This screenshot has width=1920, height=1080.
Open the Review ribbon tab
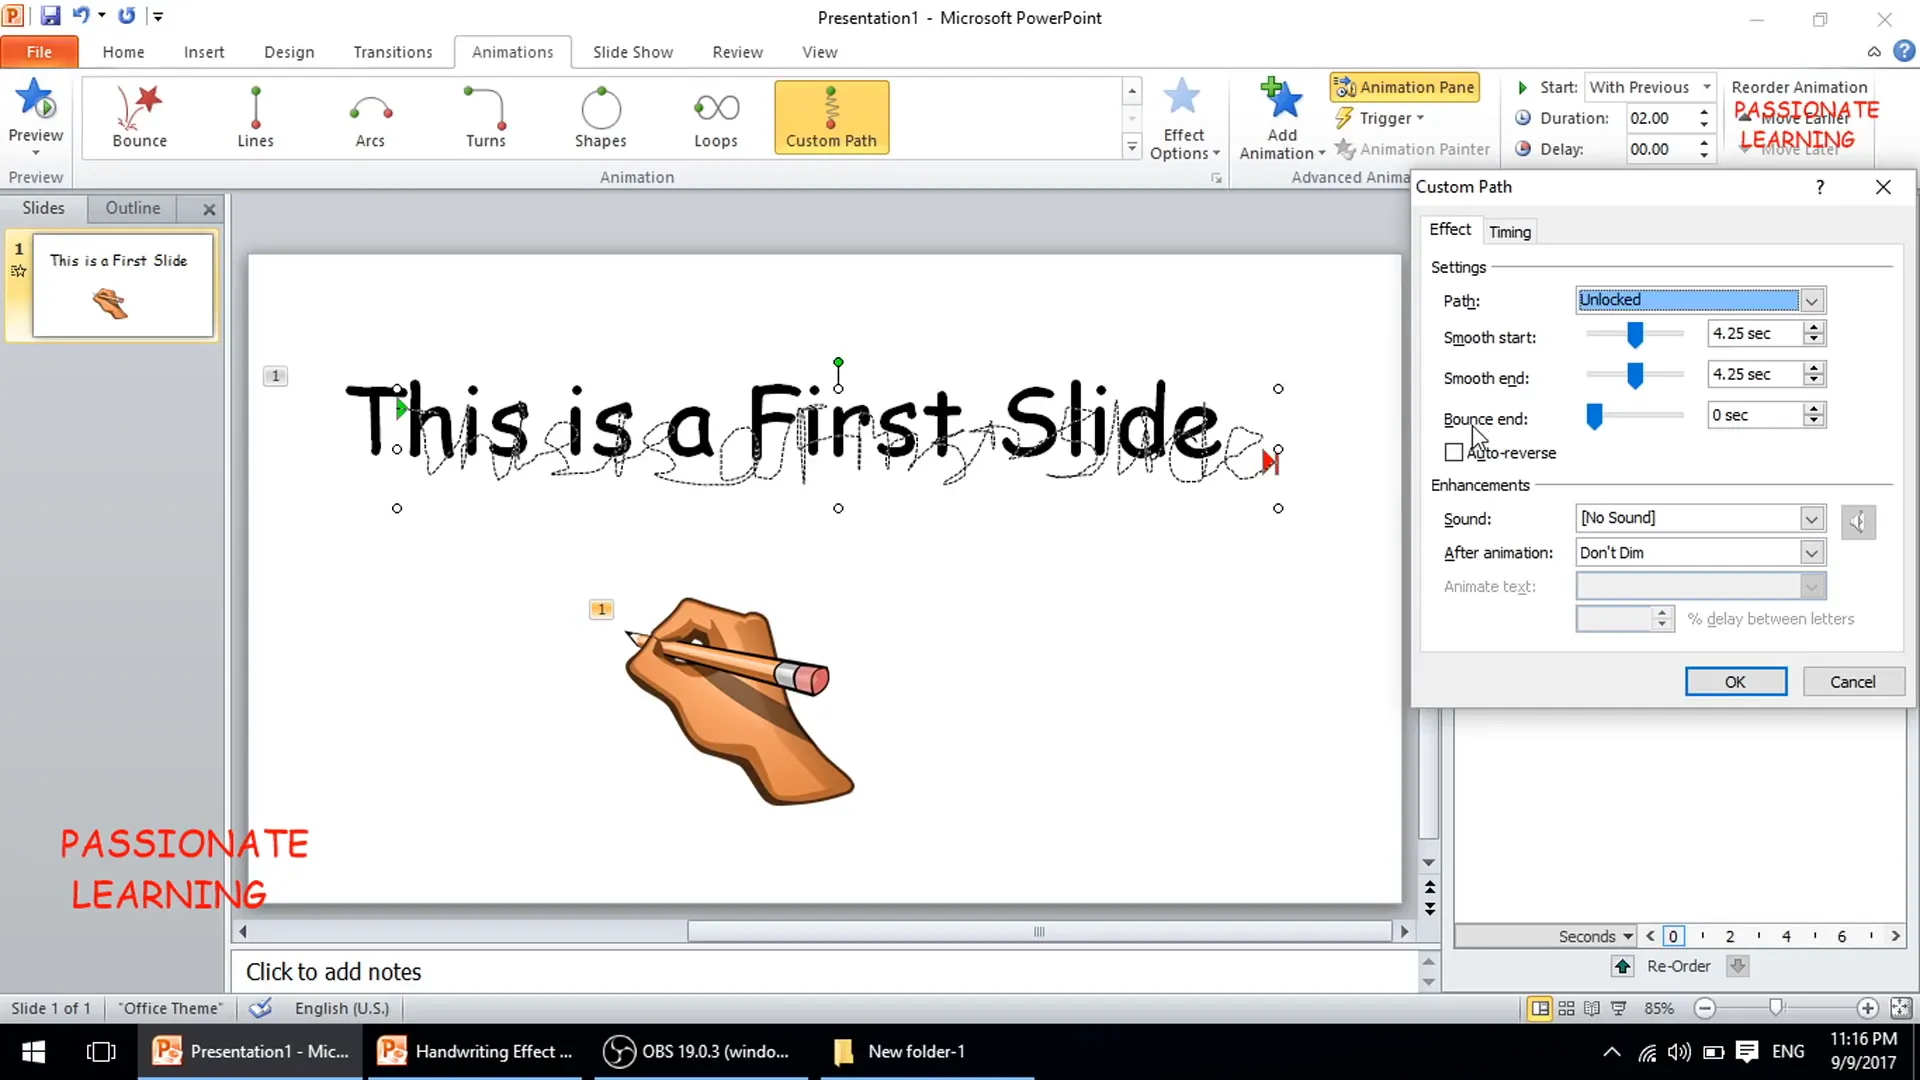738,52
